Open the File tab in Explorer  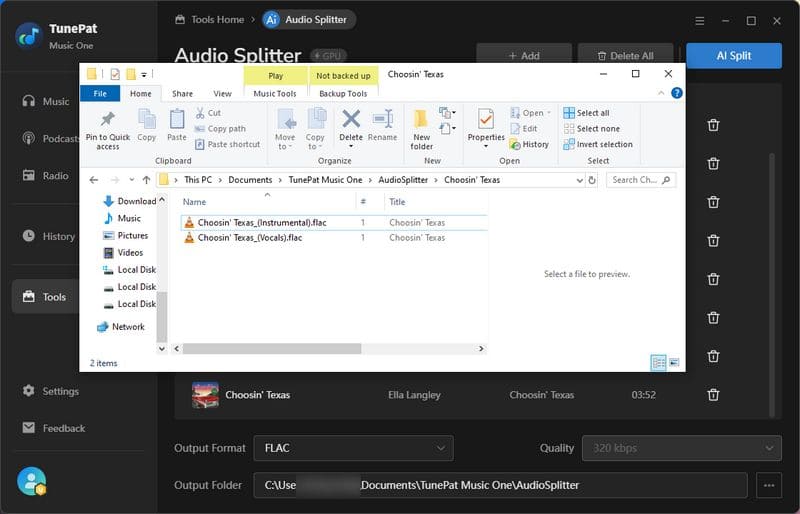pos(100,93)
